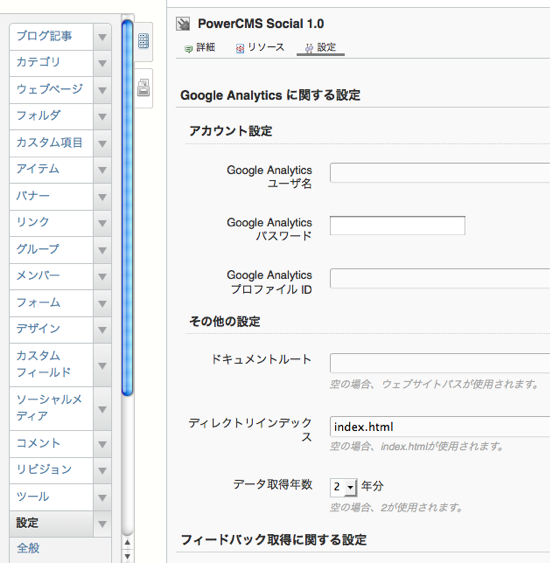
Task: Open the 詳細 tab
Action: 200,48
